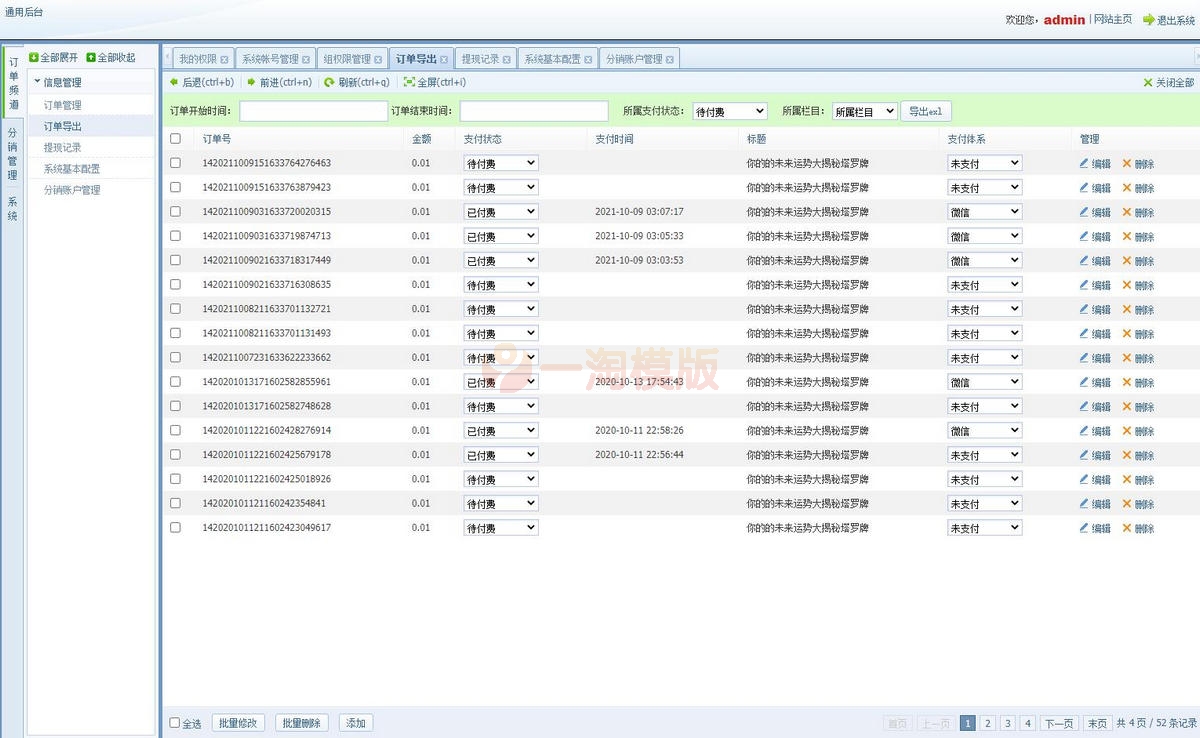
Task: Click the 订单开始时间 input field
Action: 313,112
